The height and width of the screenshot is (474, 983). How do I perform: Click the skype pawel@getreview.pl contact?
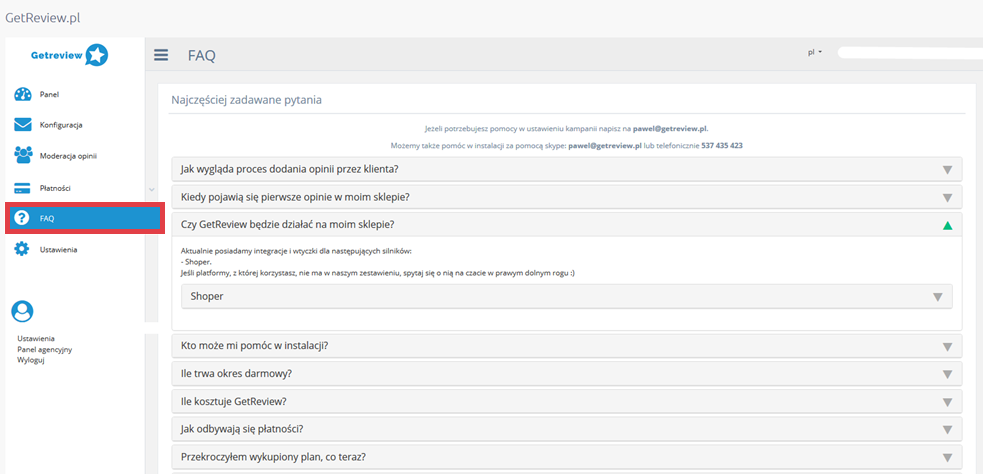pyautogui.click(x=604, y=145)
